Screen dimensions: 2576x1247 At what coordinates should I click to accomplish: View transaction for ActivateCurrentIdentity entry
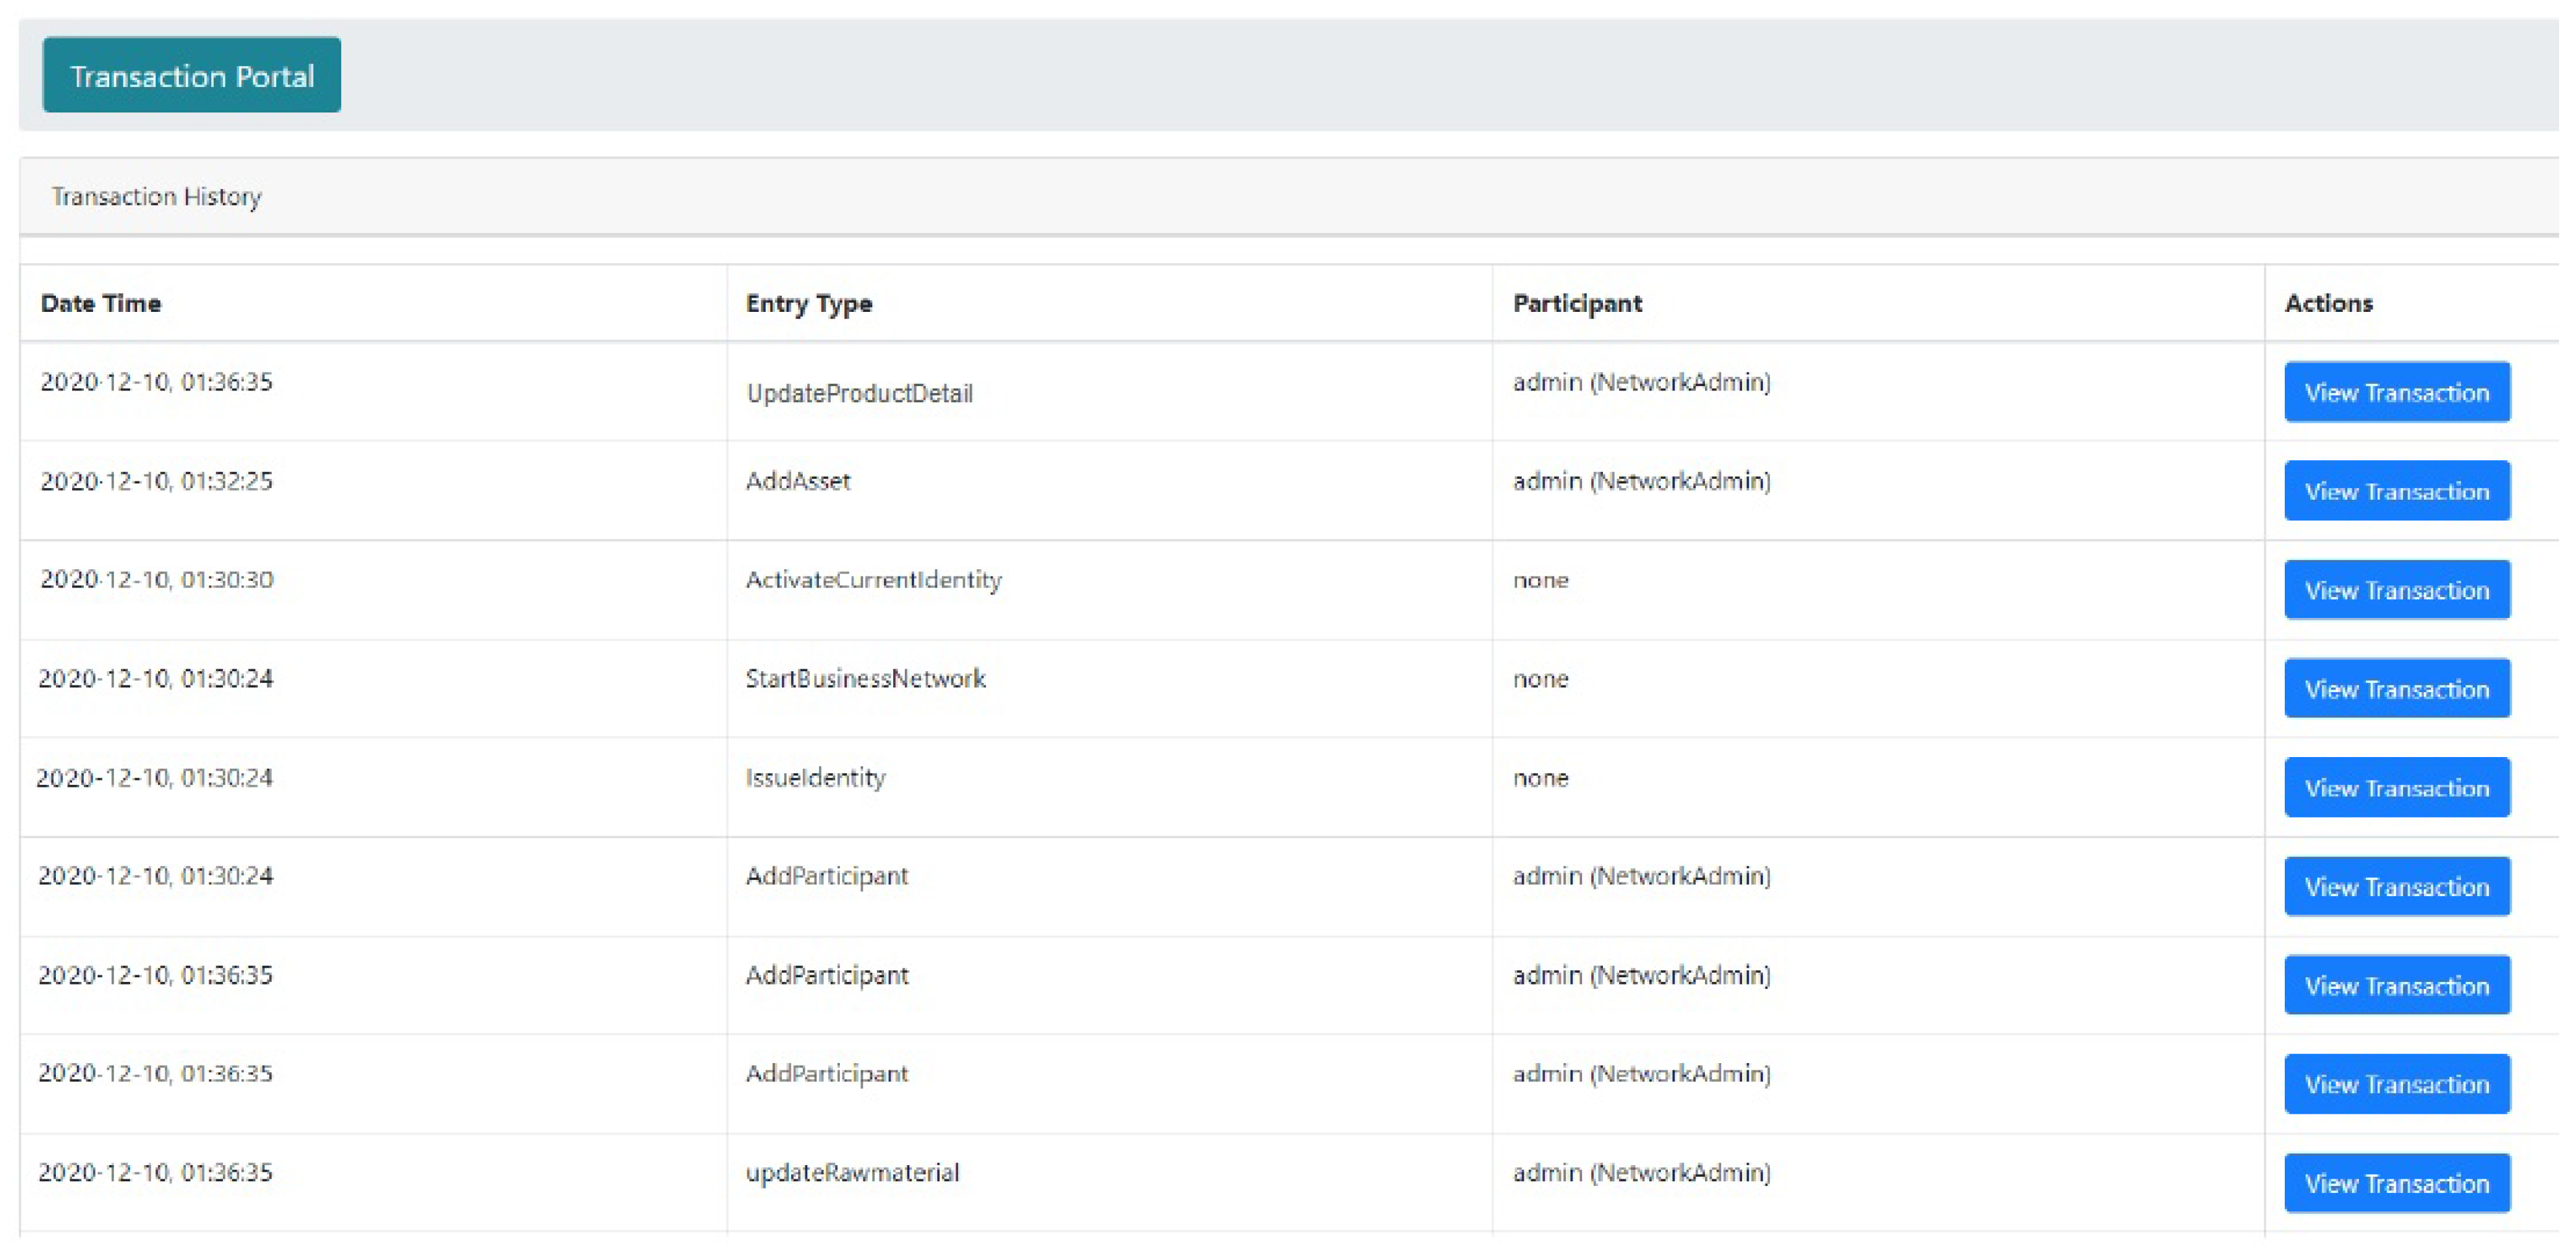[2396, 590]
